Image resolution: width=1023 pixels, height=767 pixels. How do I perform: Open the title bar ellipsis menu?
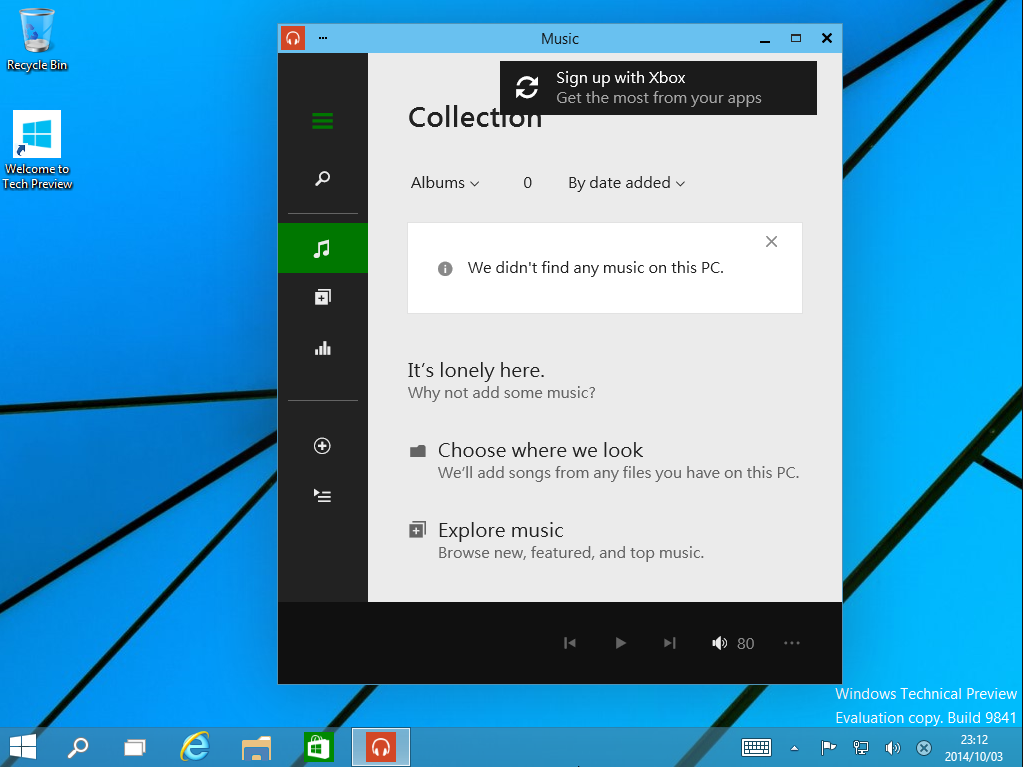tap(323, 38)
